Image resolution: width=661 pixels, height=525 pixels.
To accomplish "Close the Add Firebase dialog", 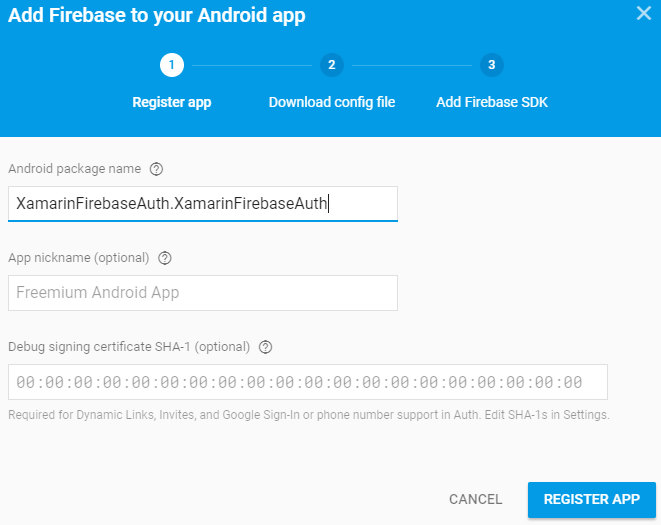I will [x=645, y=13].
